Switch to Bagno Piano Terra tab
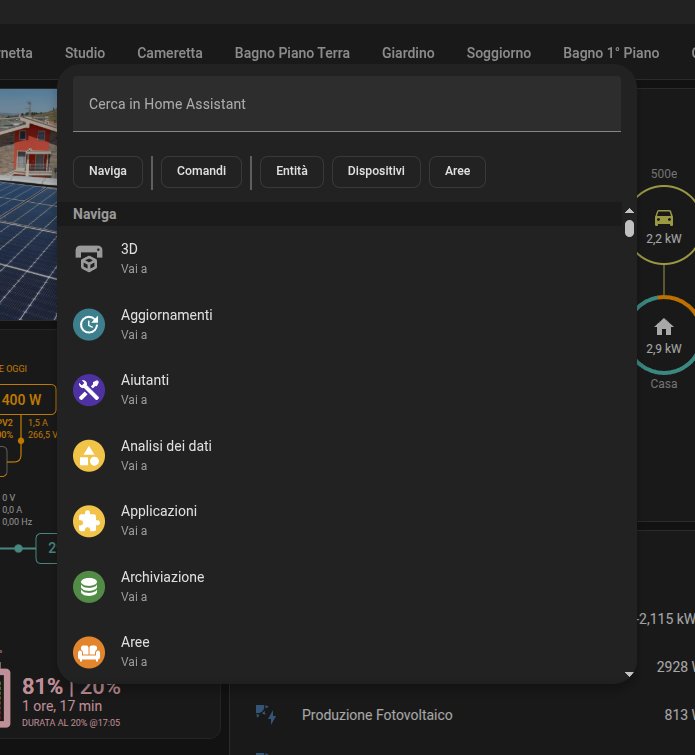Image resolution: width=695 pixels, height=755 pixels. (292, 53)
